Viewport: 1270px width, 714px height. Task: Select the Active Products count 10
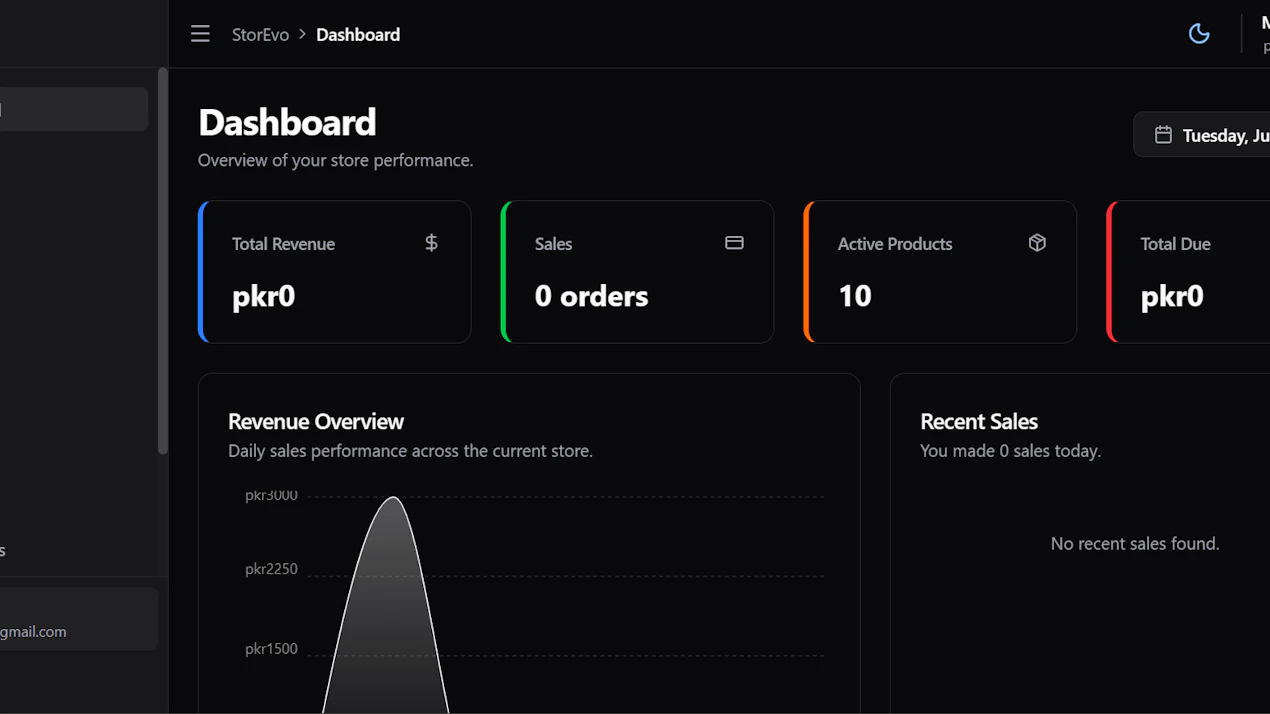[855, 296]
